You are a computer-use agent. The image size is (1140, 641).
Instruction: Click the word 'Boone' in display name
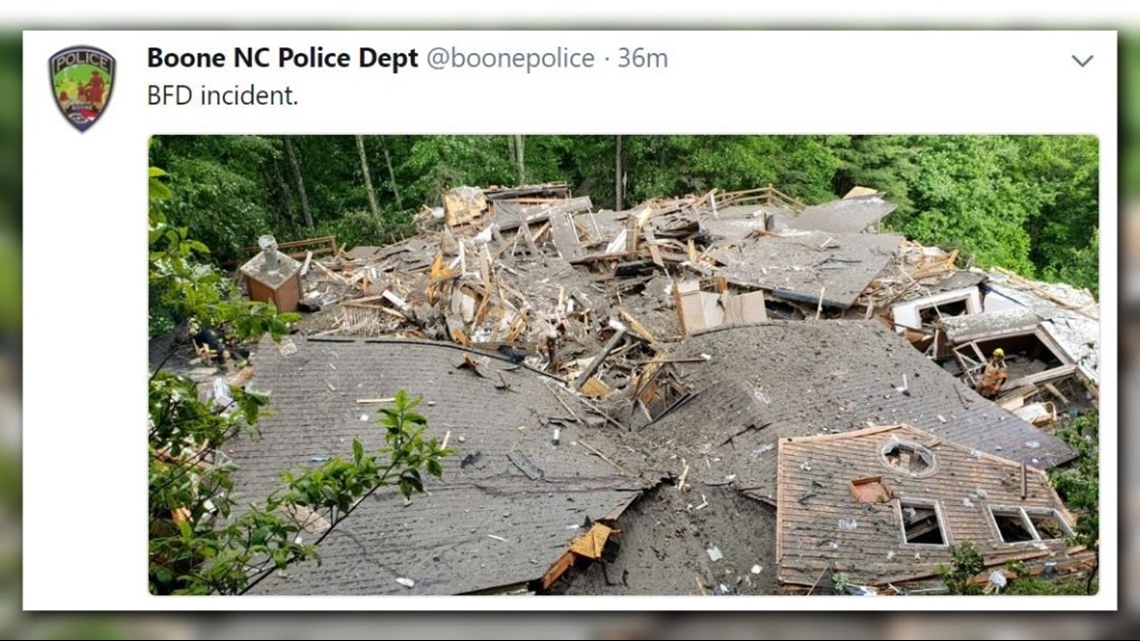point(187,58)
